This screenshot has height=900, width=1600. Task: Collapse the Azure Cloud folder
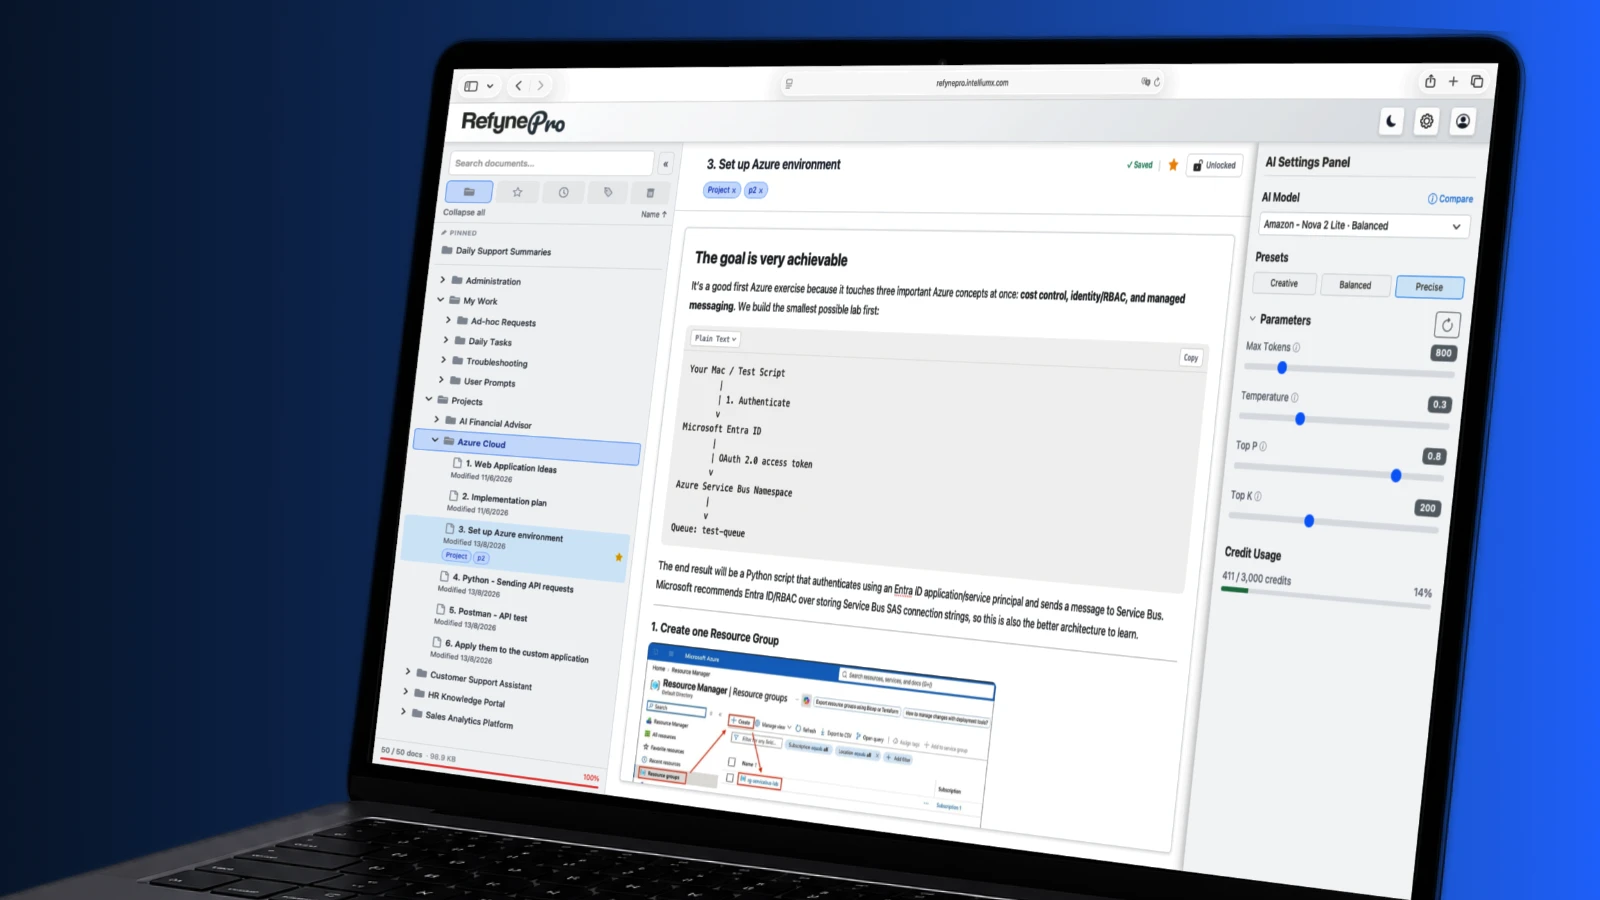(434, 440)
